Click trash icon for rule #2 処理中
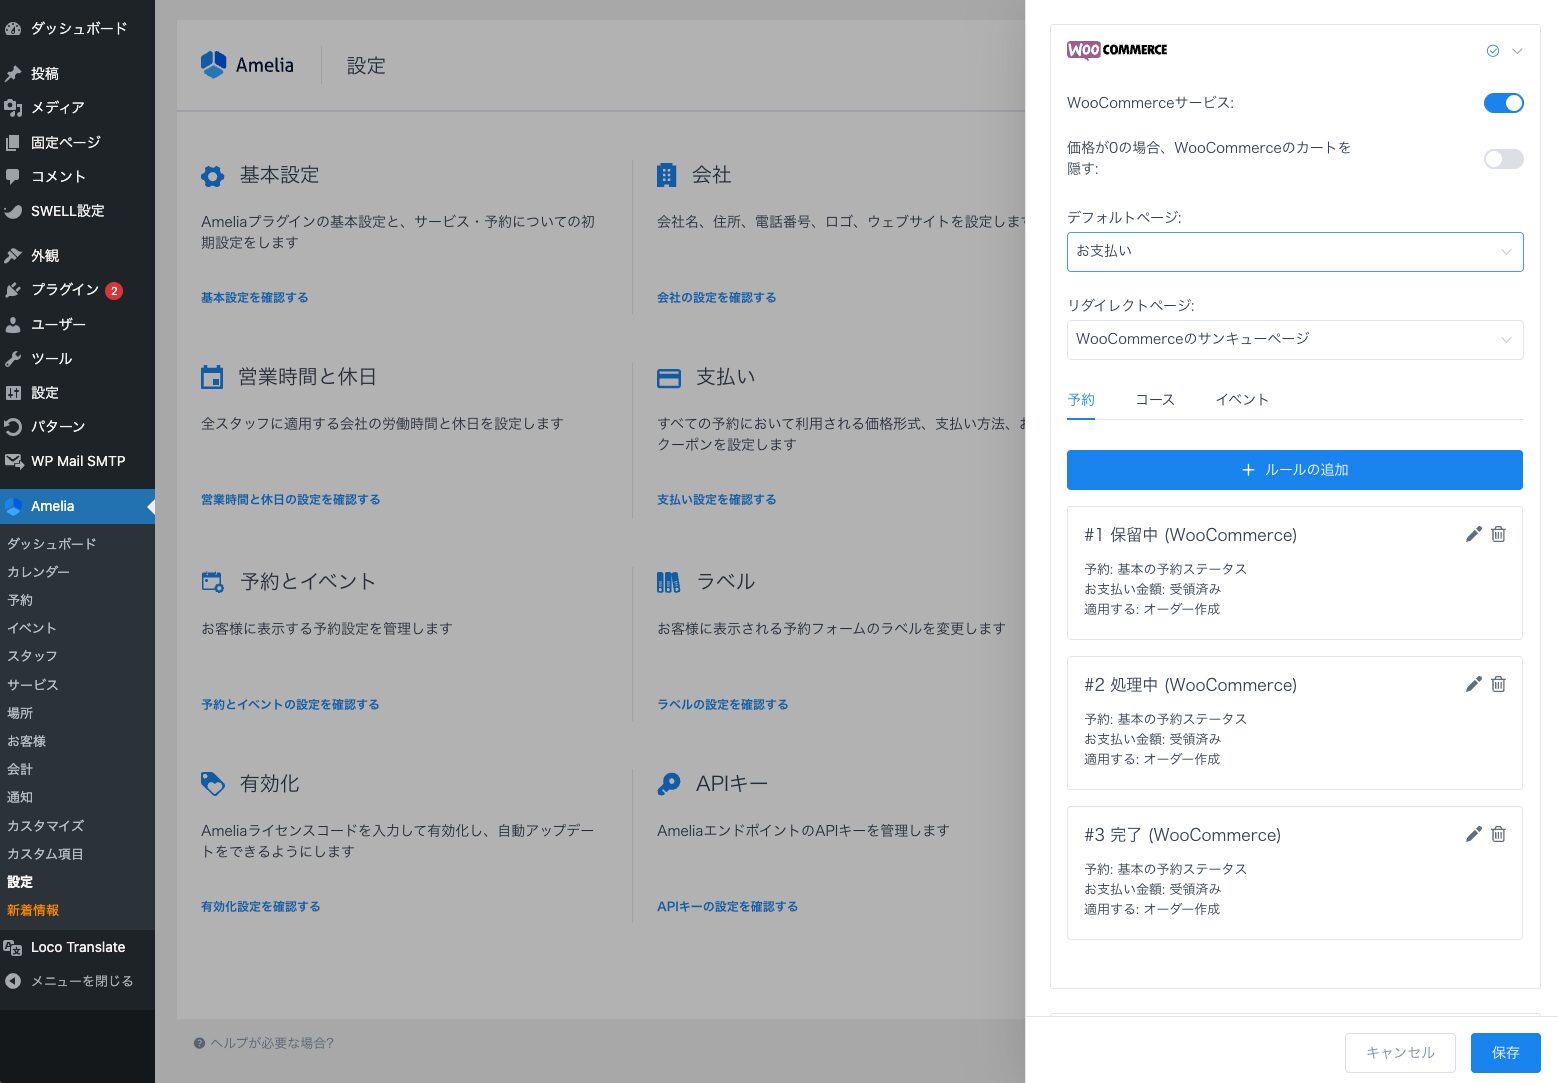Image resolution: width=1558 pixels, height=1083 pixels. tap(1498, 684)
